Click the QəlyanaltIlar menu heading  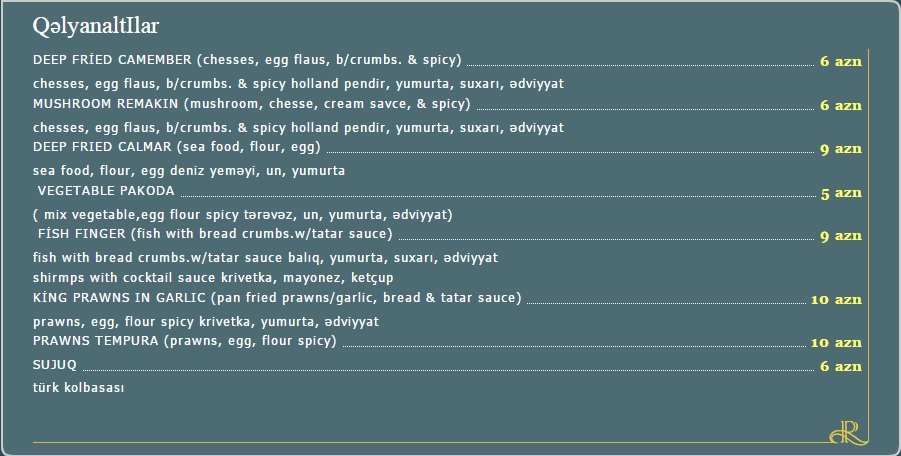click(x=95, y=26)
